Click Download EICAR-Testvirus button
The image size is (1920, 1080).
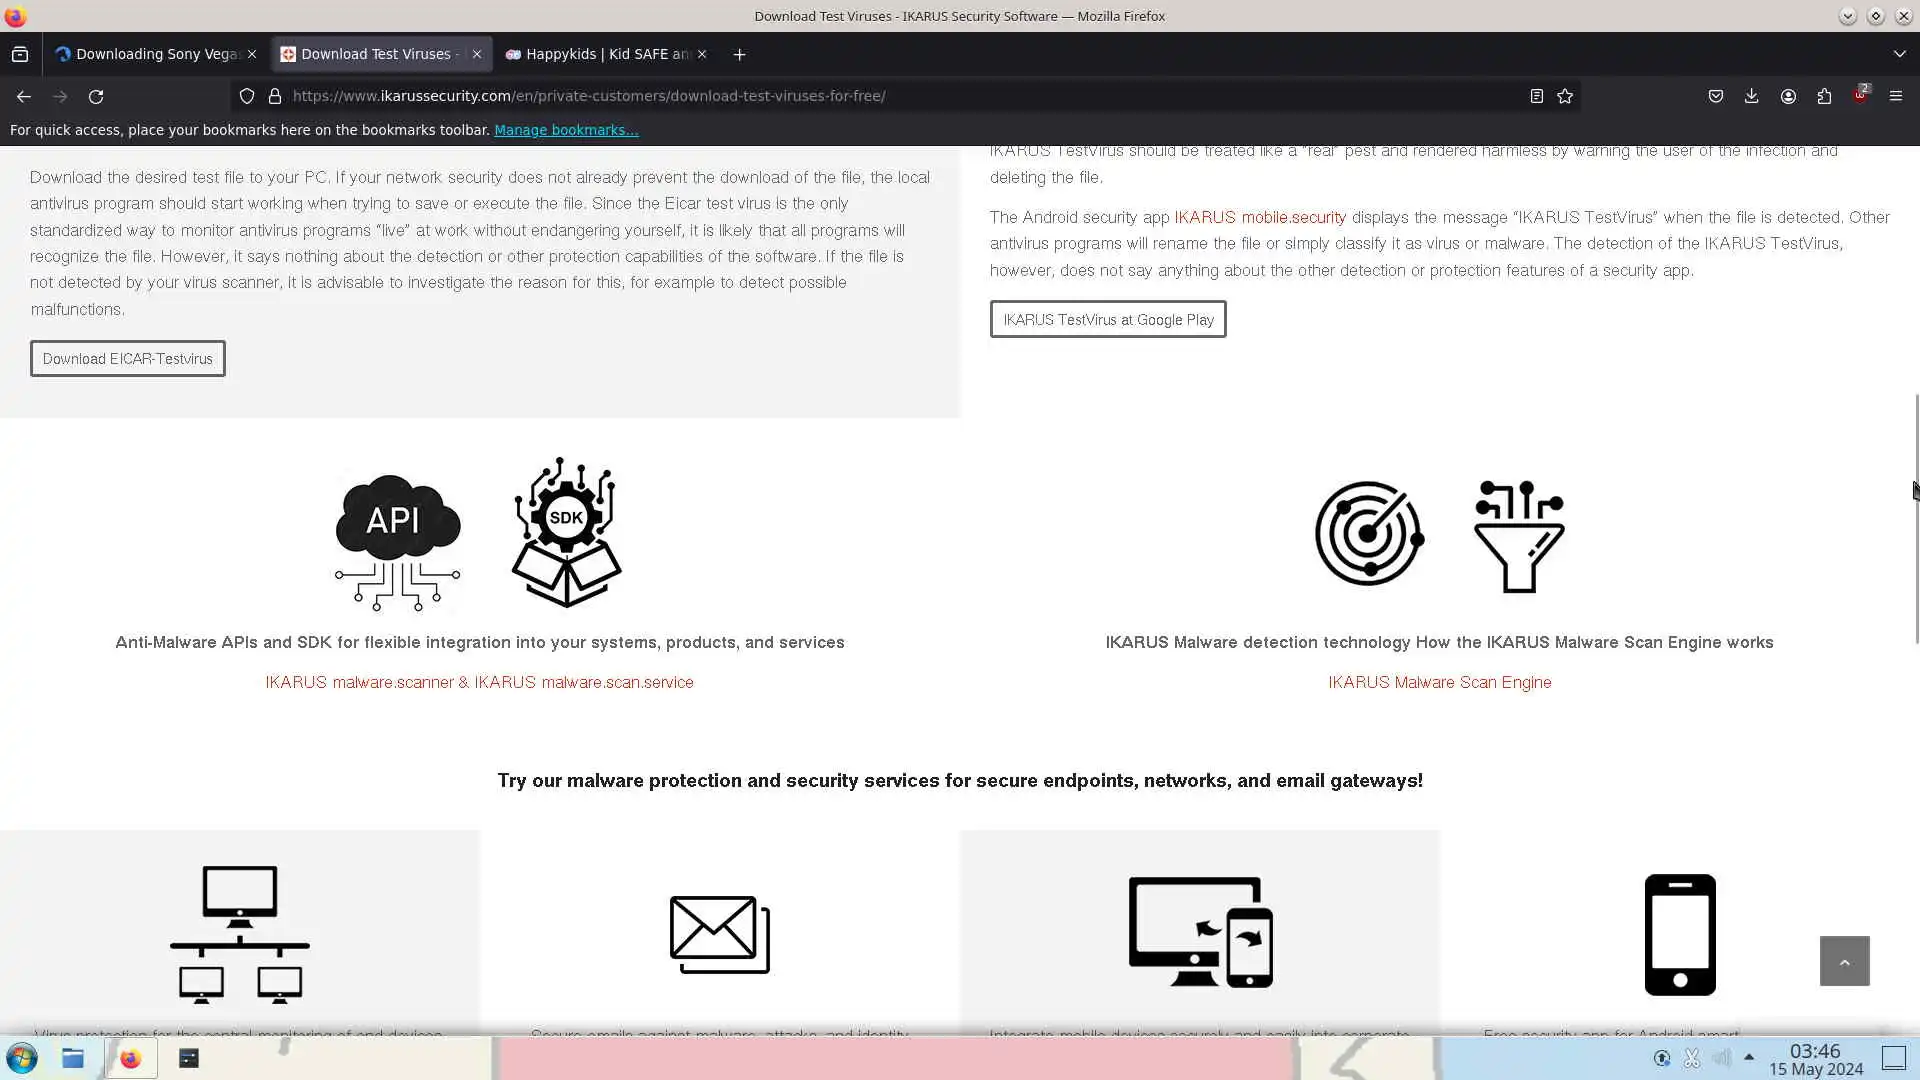[127, 359]
